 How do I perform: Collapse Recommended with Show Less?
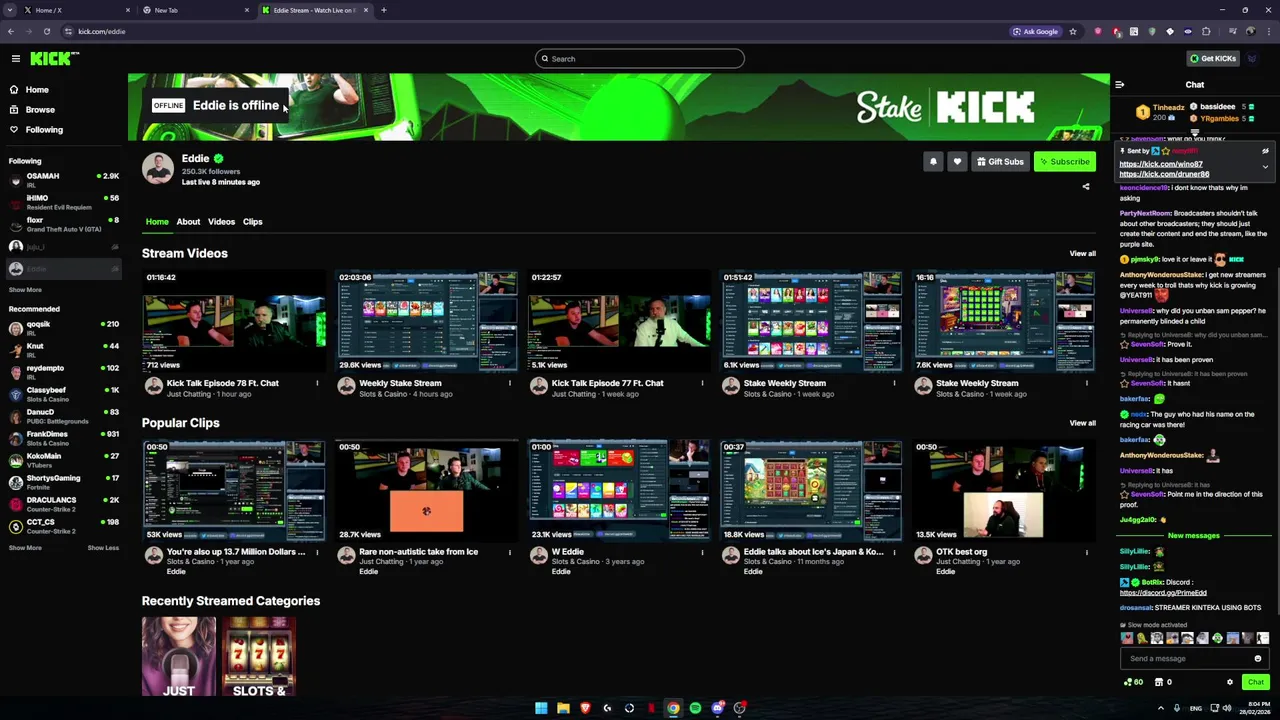(103, 548)
